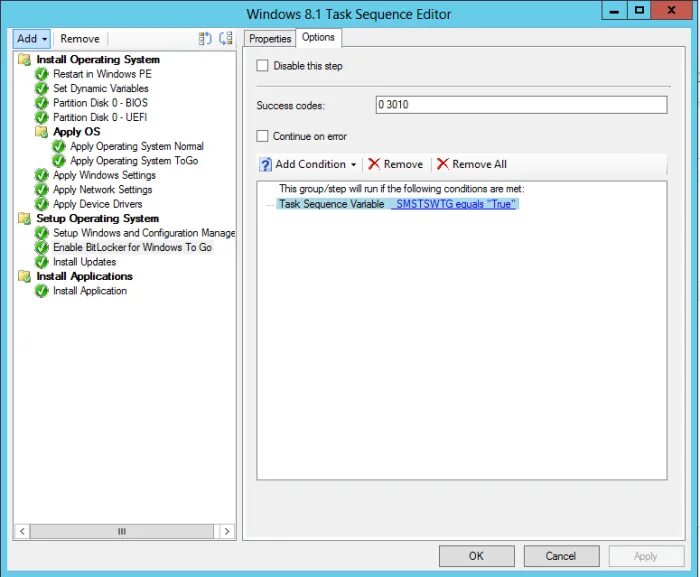Image resolution: width=700 pixels, height=577 pixels.
Task: Select the Apply Windows Settings step
Action: tap(104, 175)
